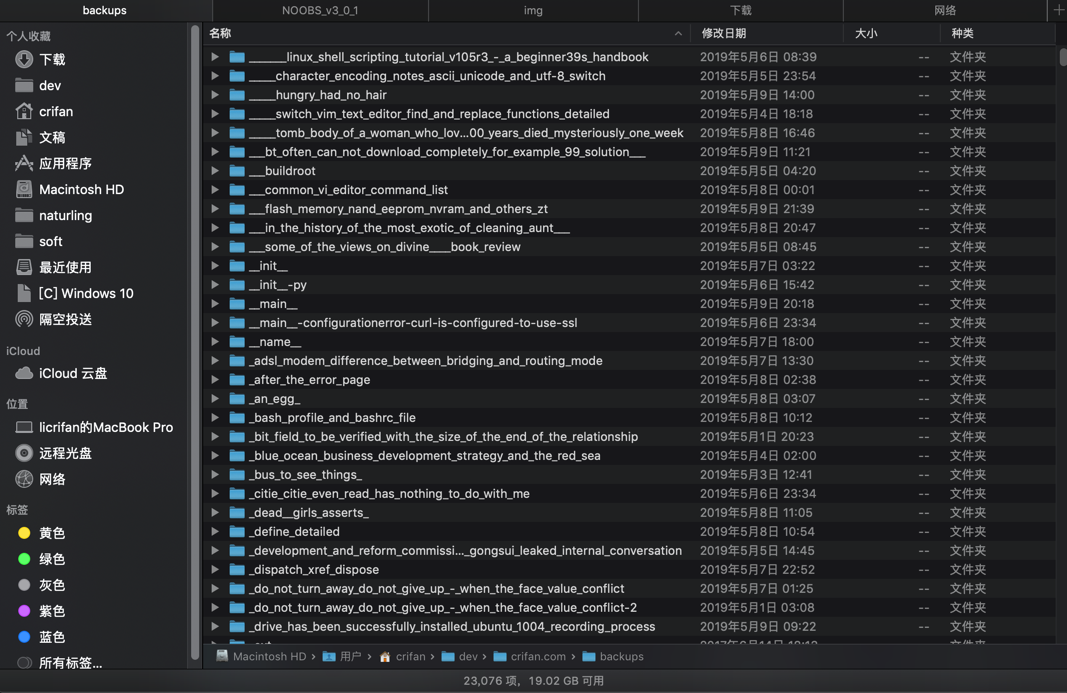Sort by 大小 size column
1067x693 pixels.
[891, 33]
